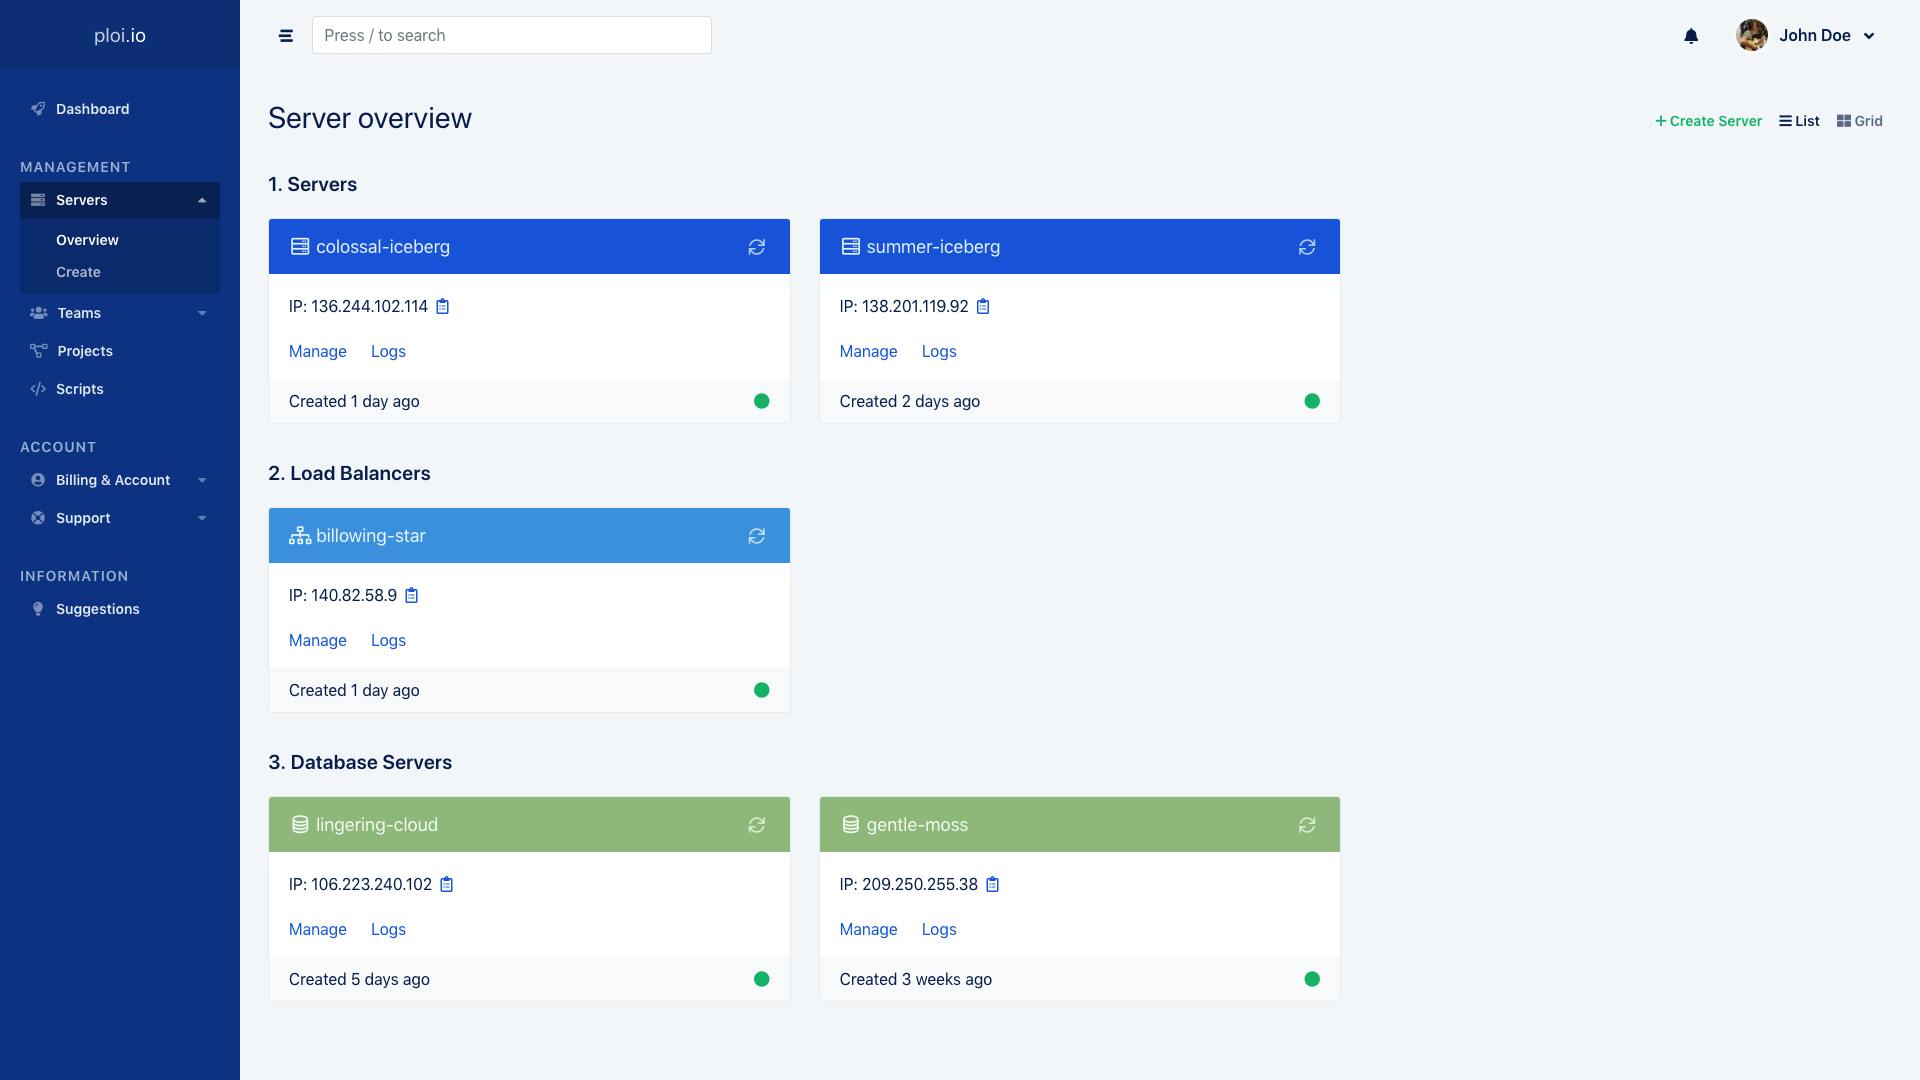Refresh the colossal-iceberg server
This screenshot has height=1080, width=1920.
[x=757, y=247]
